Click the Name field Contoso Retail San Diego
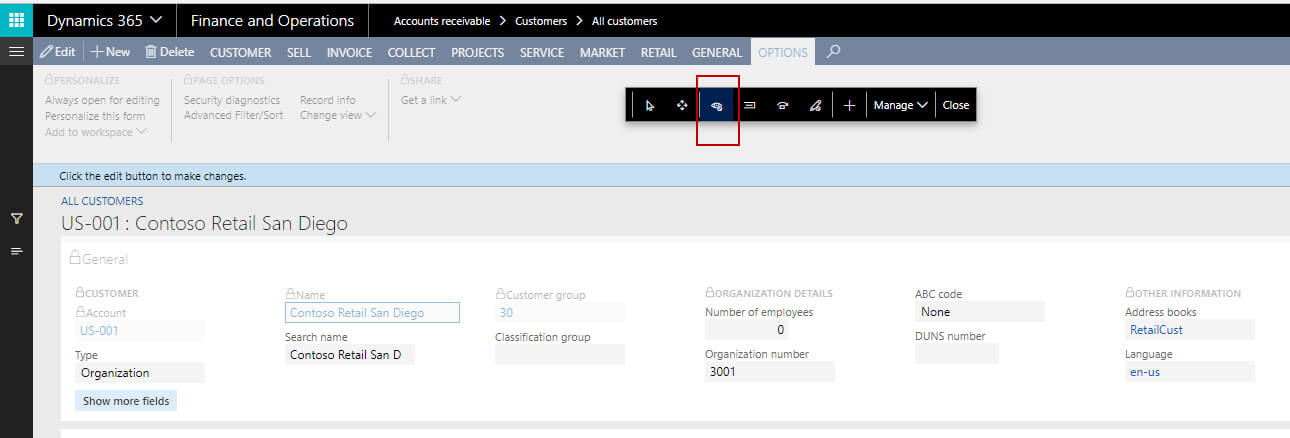 tap(372, 313)
